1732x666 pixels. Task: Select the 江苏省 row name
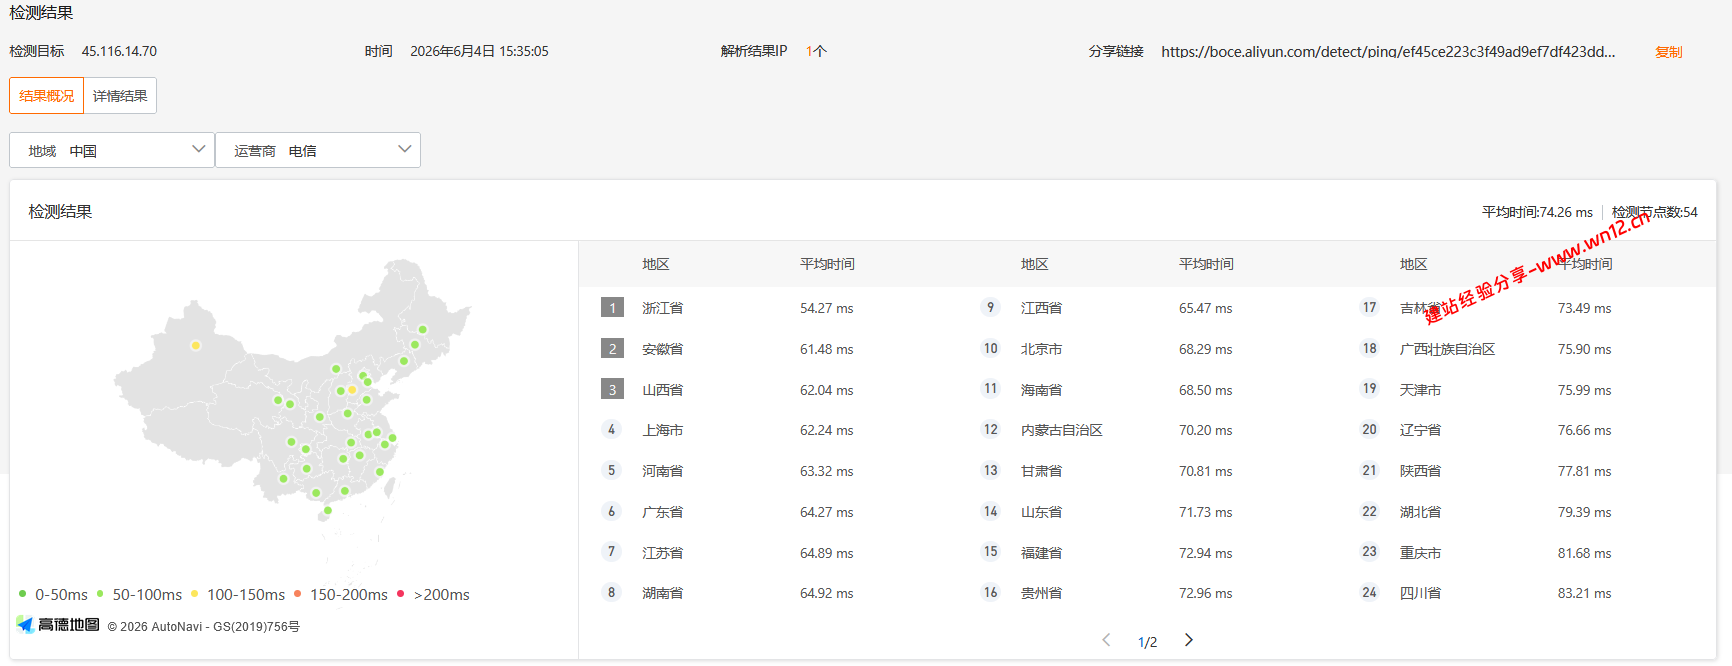pos(662,553)
